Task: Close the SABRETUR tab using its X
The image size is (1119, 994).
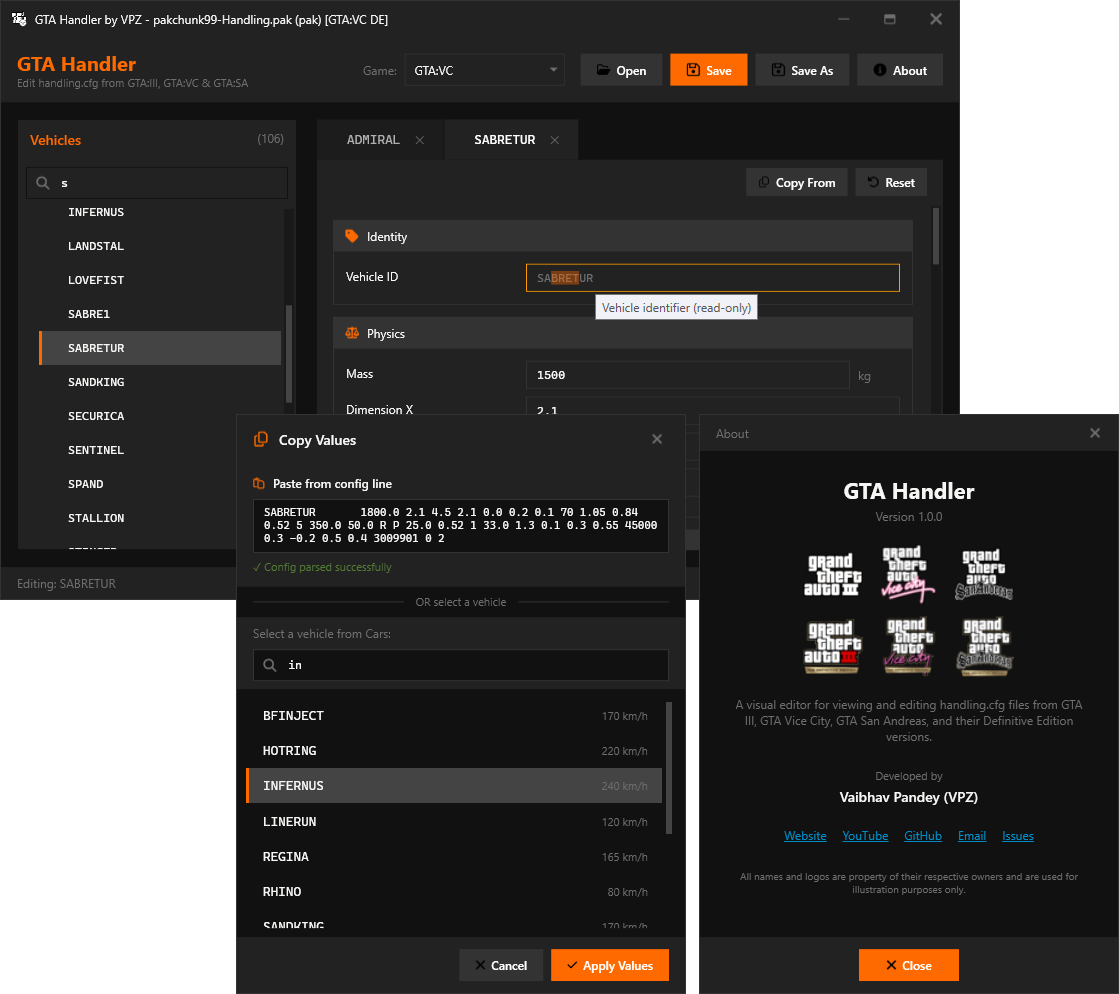Action: pos(555,141)
